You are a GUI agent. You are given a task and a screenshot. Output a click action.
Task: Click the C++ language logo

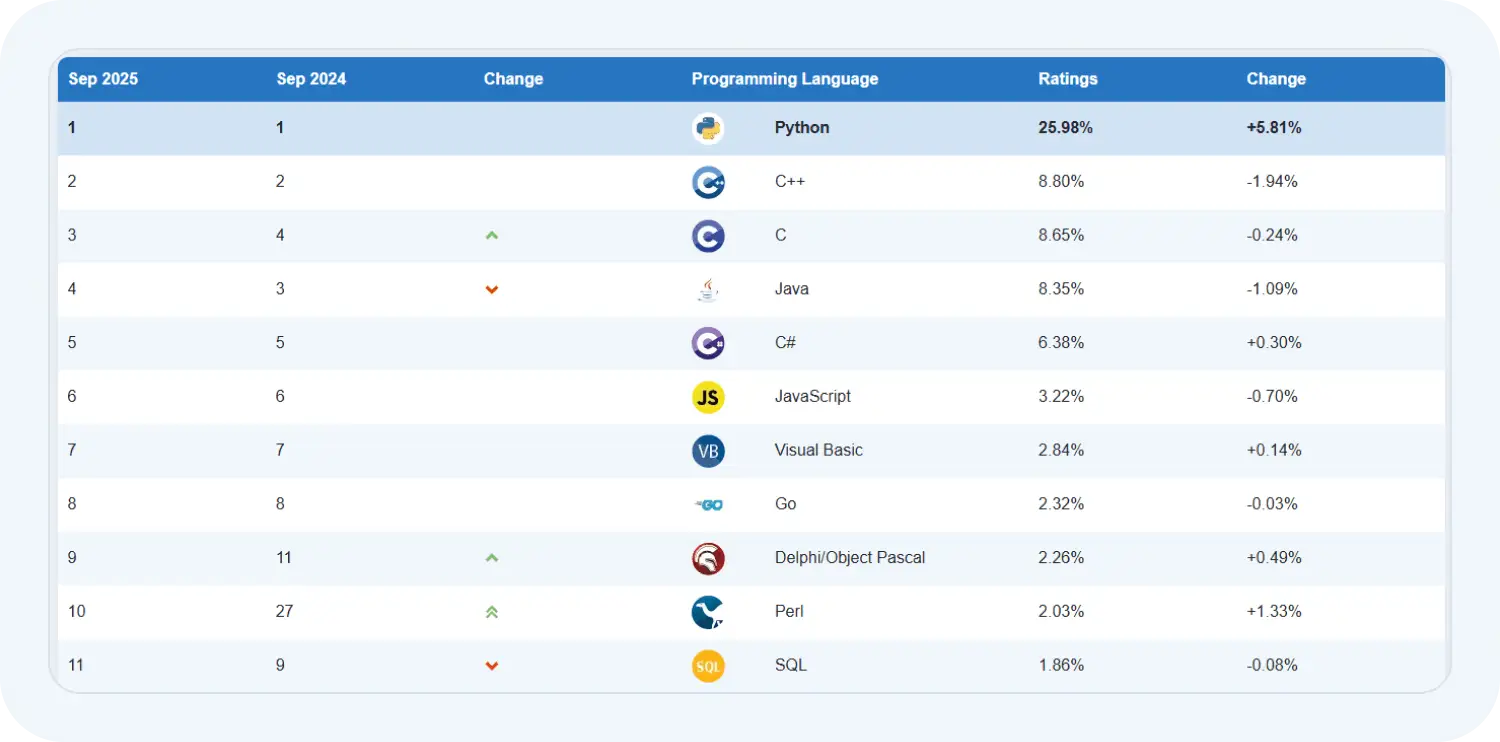point(708,182)
